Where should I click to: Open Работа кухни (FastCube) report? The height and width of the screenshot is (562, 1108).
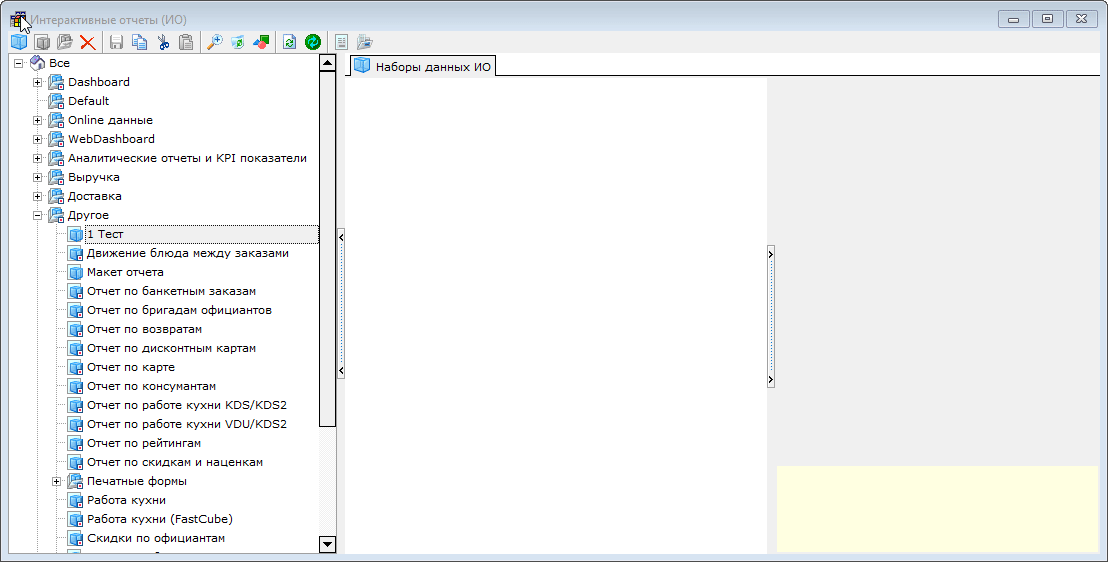[159, 519]
